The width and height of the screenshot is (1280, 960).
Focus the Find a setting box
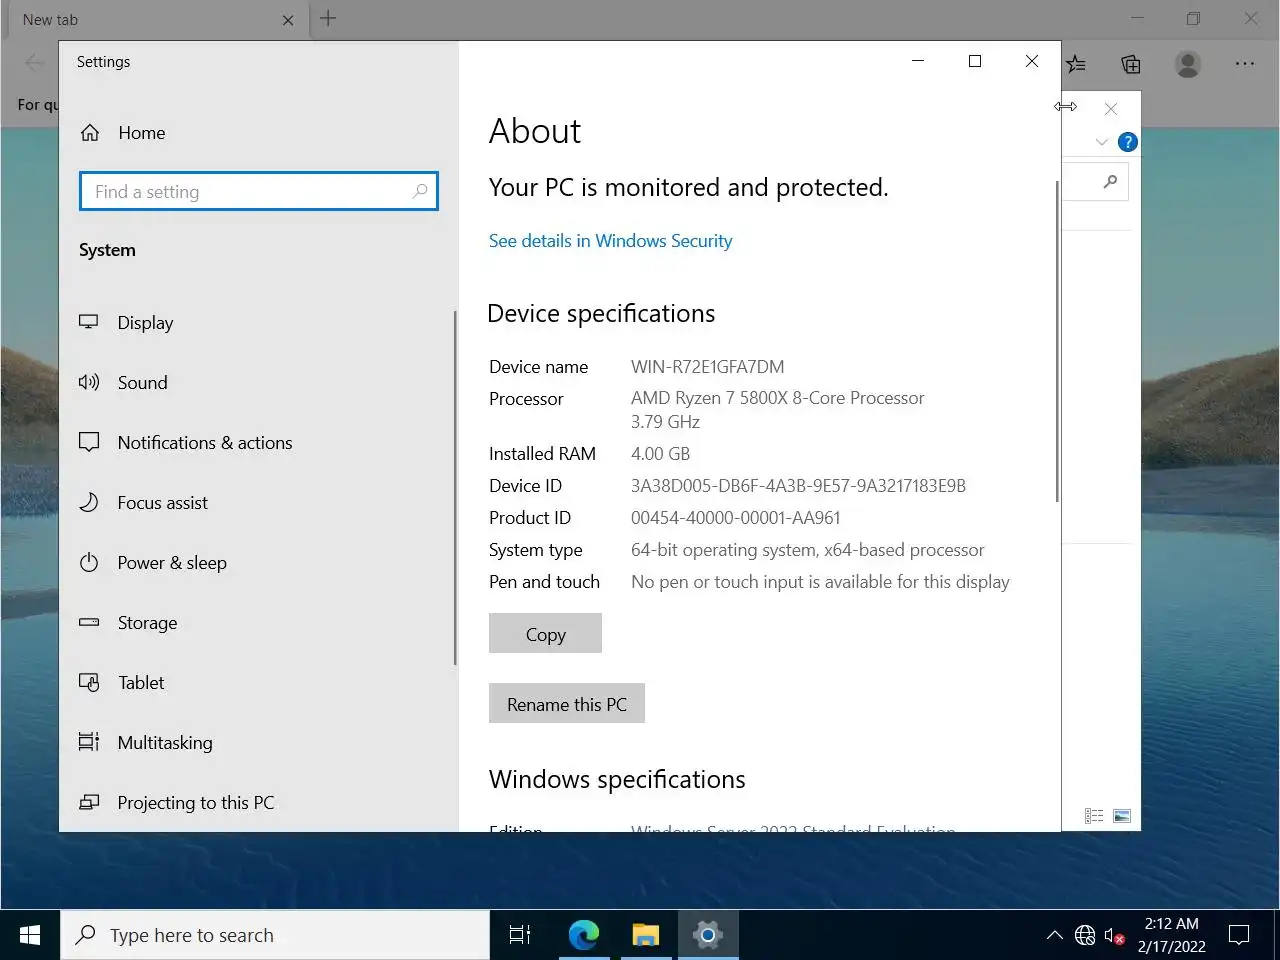[x=259, y=191]
